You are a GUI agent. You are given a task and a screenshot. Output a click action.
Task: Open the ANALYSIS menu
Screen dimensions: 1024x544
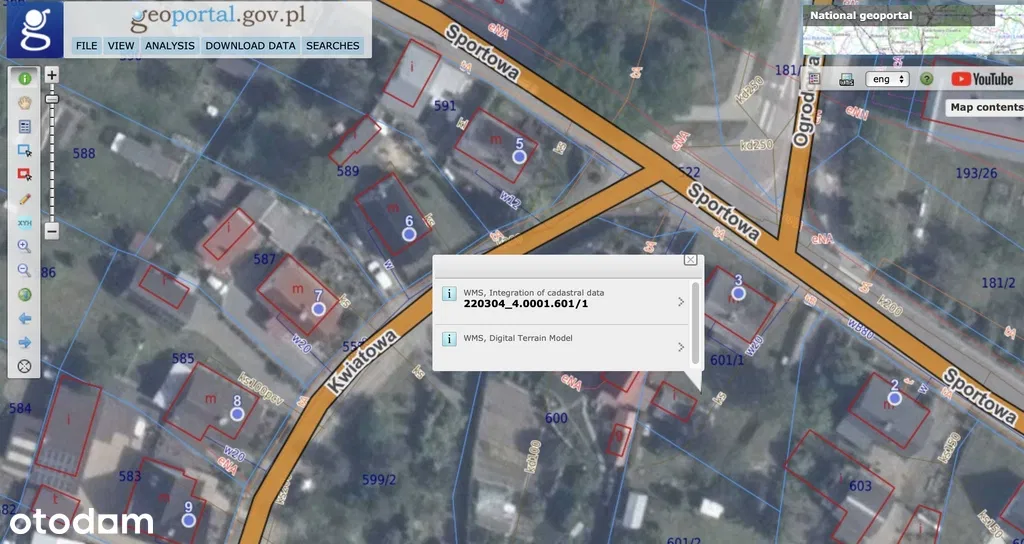point(170,46)
